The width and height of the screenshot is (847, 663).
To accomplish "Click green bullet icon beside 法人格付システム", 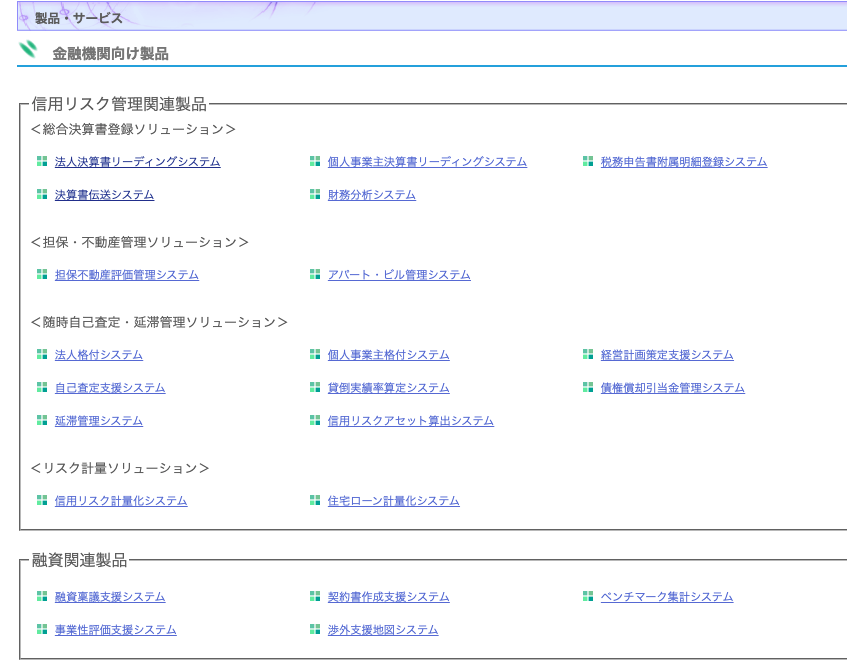I will (42, 354).
